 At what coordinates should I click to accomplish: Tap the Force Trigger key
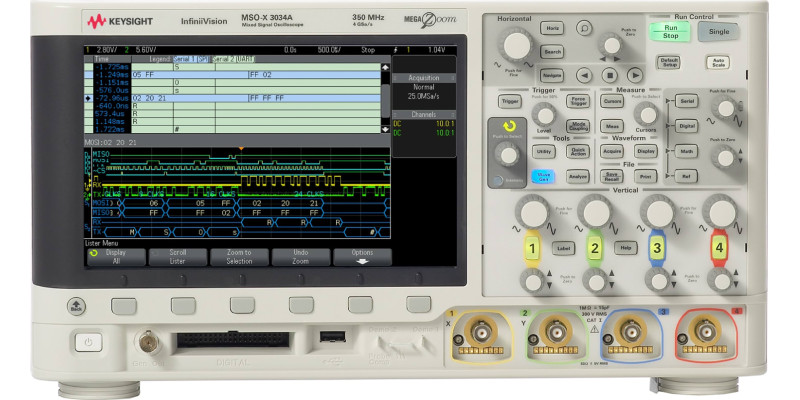pos(578,101)
